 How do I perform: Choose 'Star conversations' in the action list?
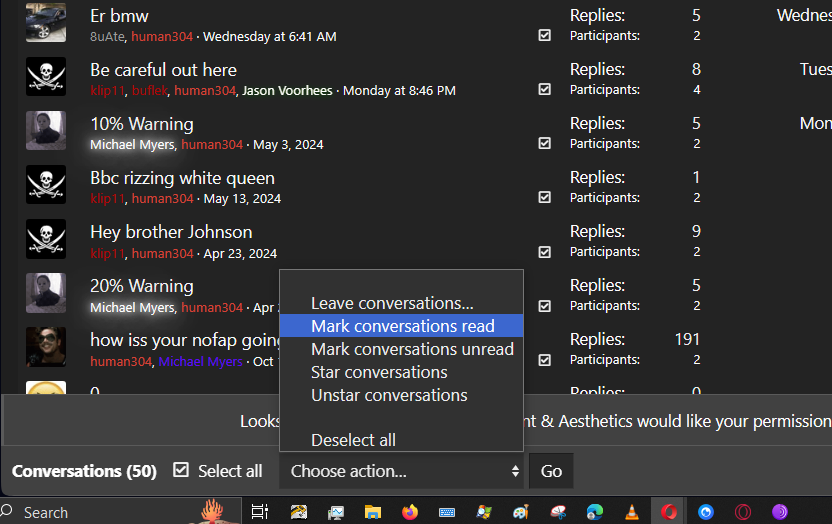(x=379, y=372)
